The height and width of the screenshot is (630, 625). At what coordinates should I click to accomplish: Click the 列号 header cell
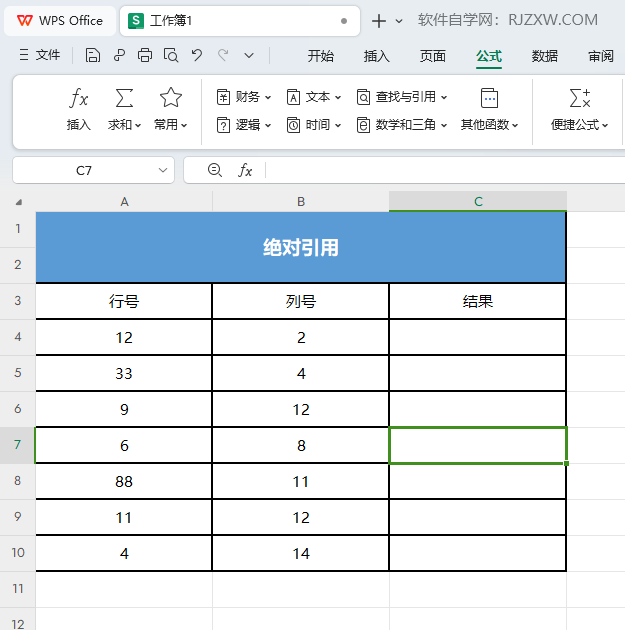[301, 301]
